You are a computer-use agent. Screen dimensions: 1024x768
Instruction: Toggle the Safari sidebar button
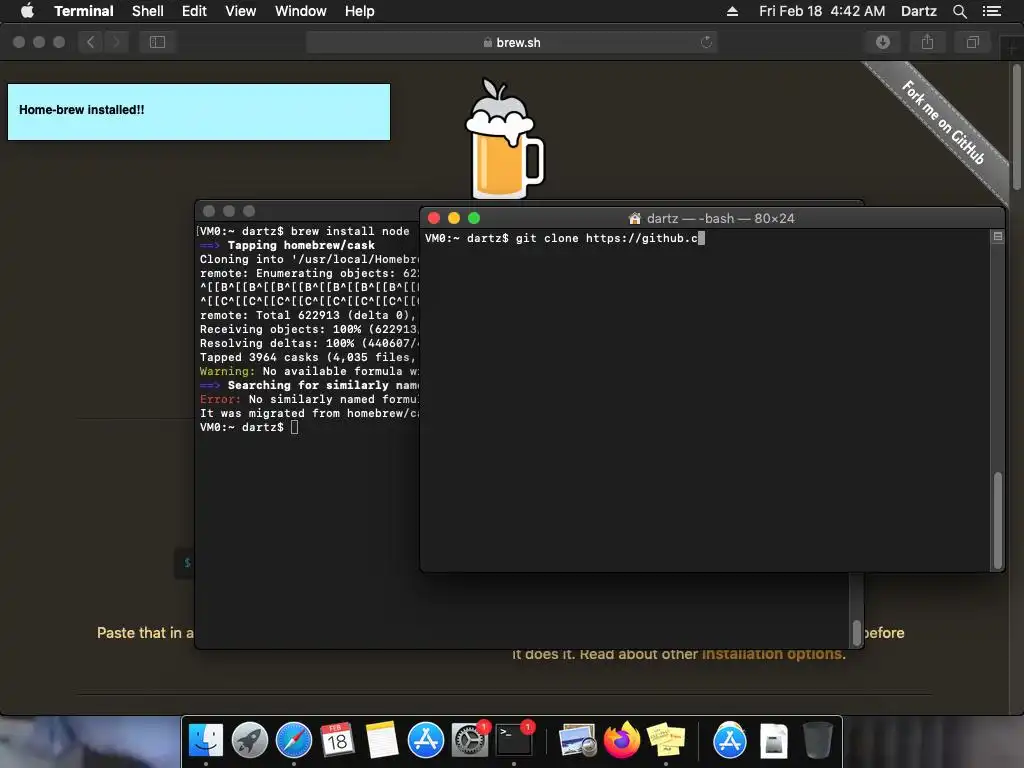(157, 42)
